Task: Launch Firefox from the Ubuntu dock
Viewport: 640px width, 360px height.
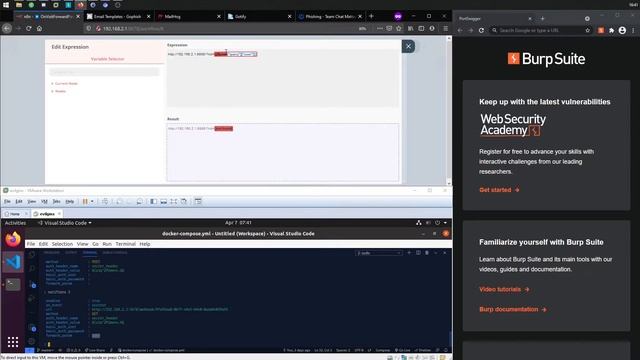Action: (x=13, y=239)
